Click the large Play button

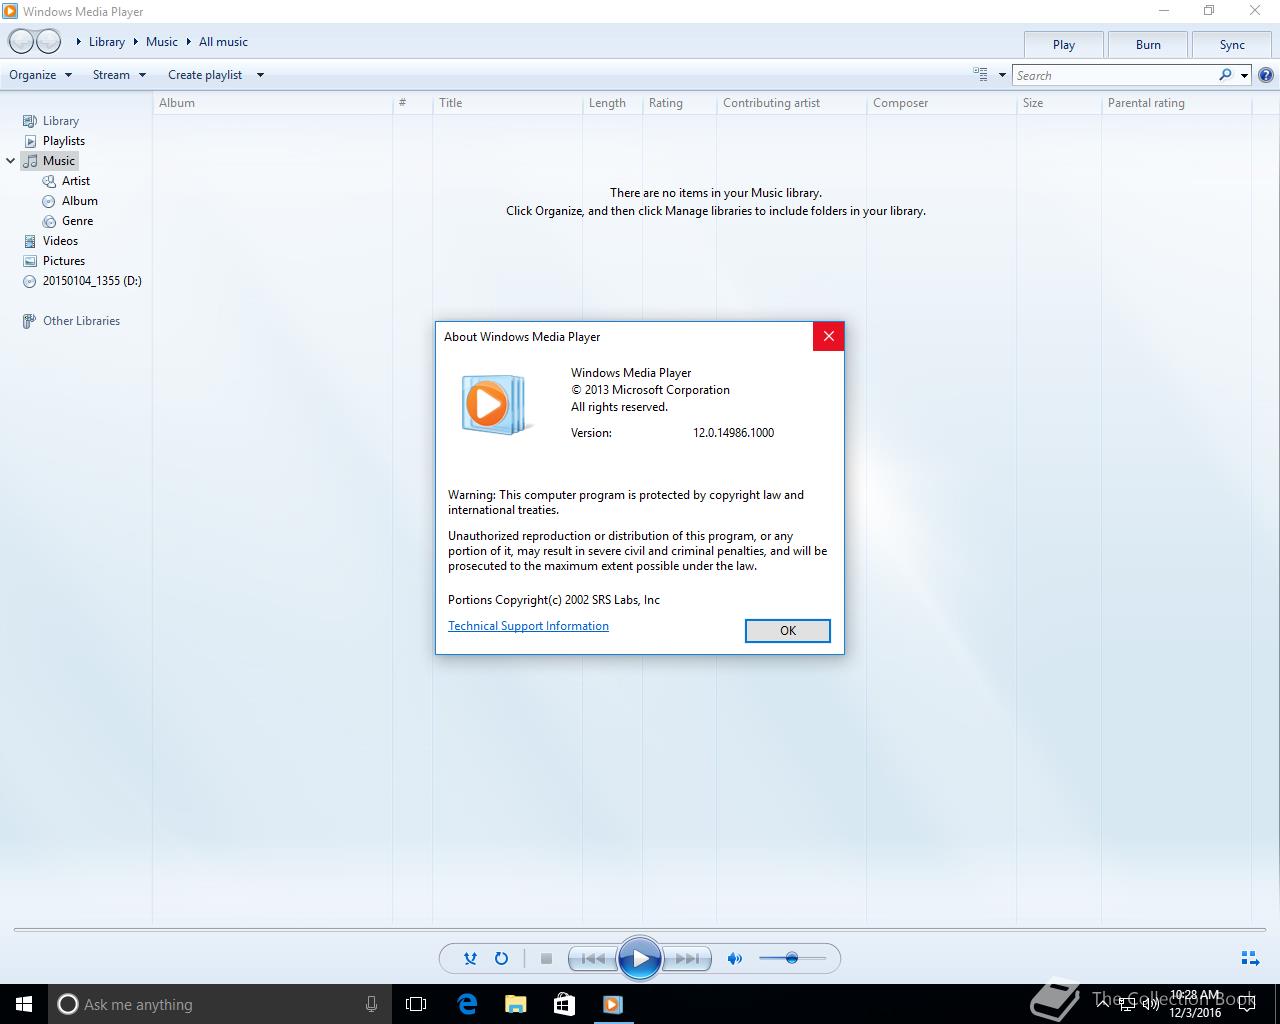(x=640, y=958)
